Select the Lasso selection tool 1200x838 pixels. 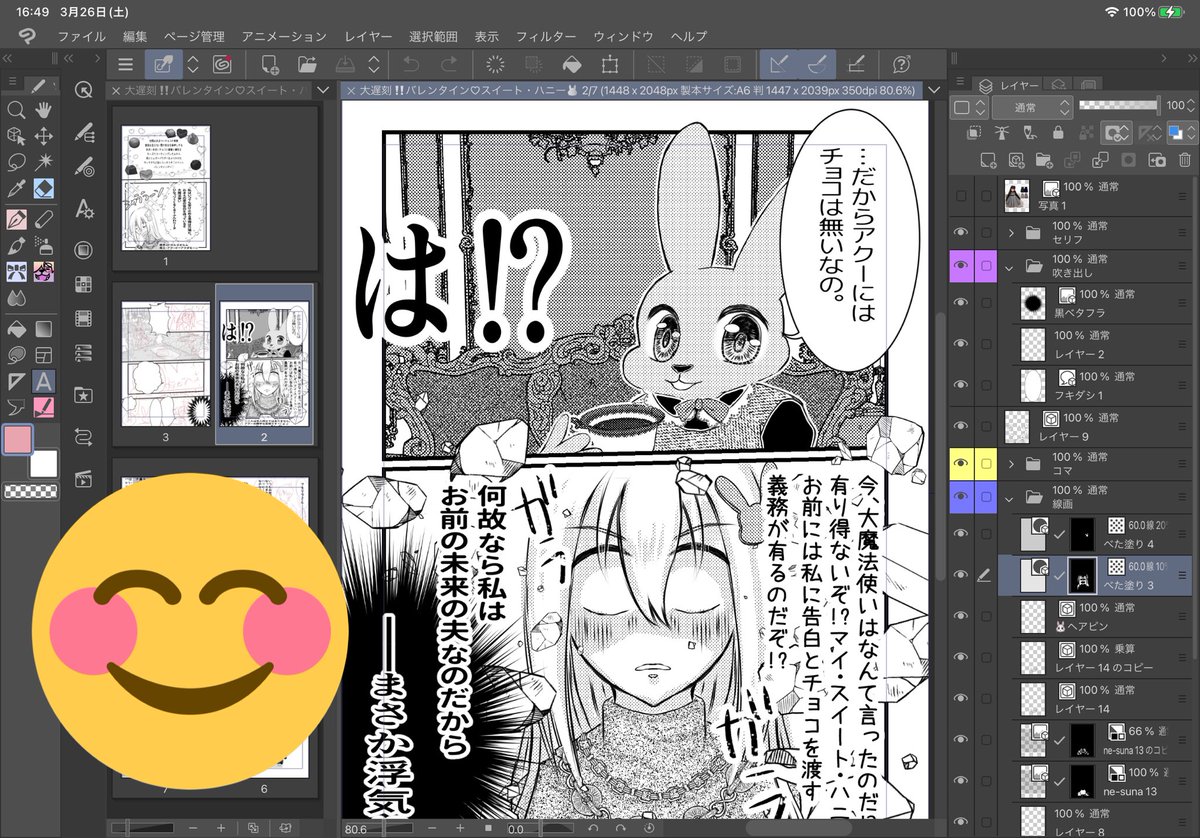[16, 162]
